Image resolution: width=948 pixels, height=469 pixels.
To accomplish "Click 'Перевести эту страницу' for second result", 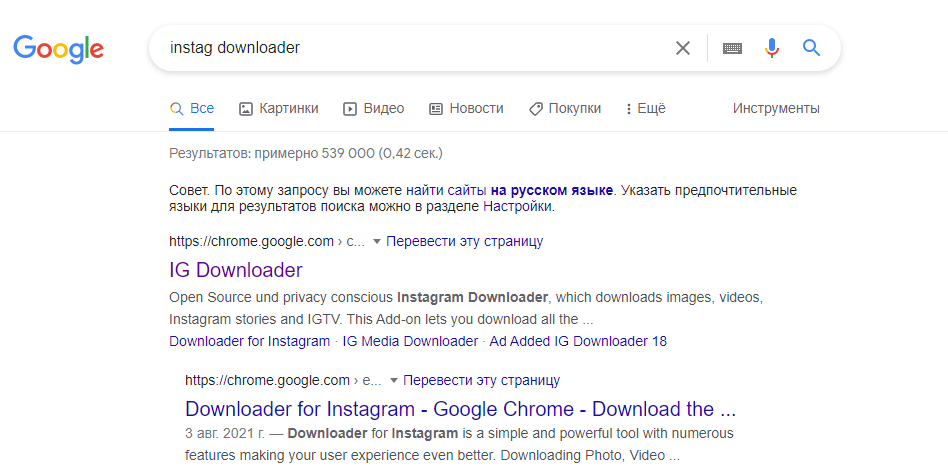I will (481, 381).
